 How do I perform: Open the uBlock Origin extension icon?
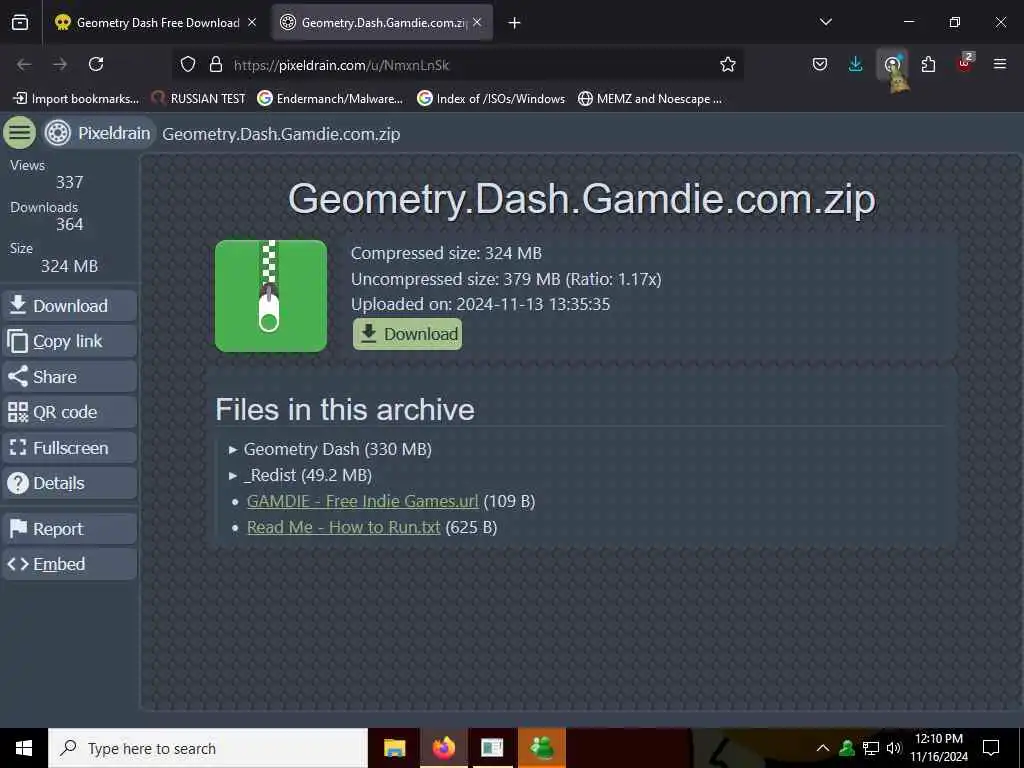pyautogui.click(x=965, y=63)
